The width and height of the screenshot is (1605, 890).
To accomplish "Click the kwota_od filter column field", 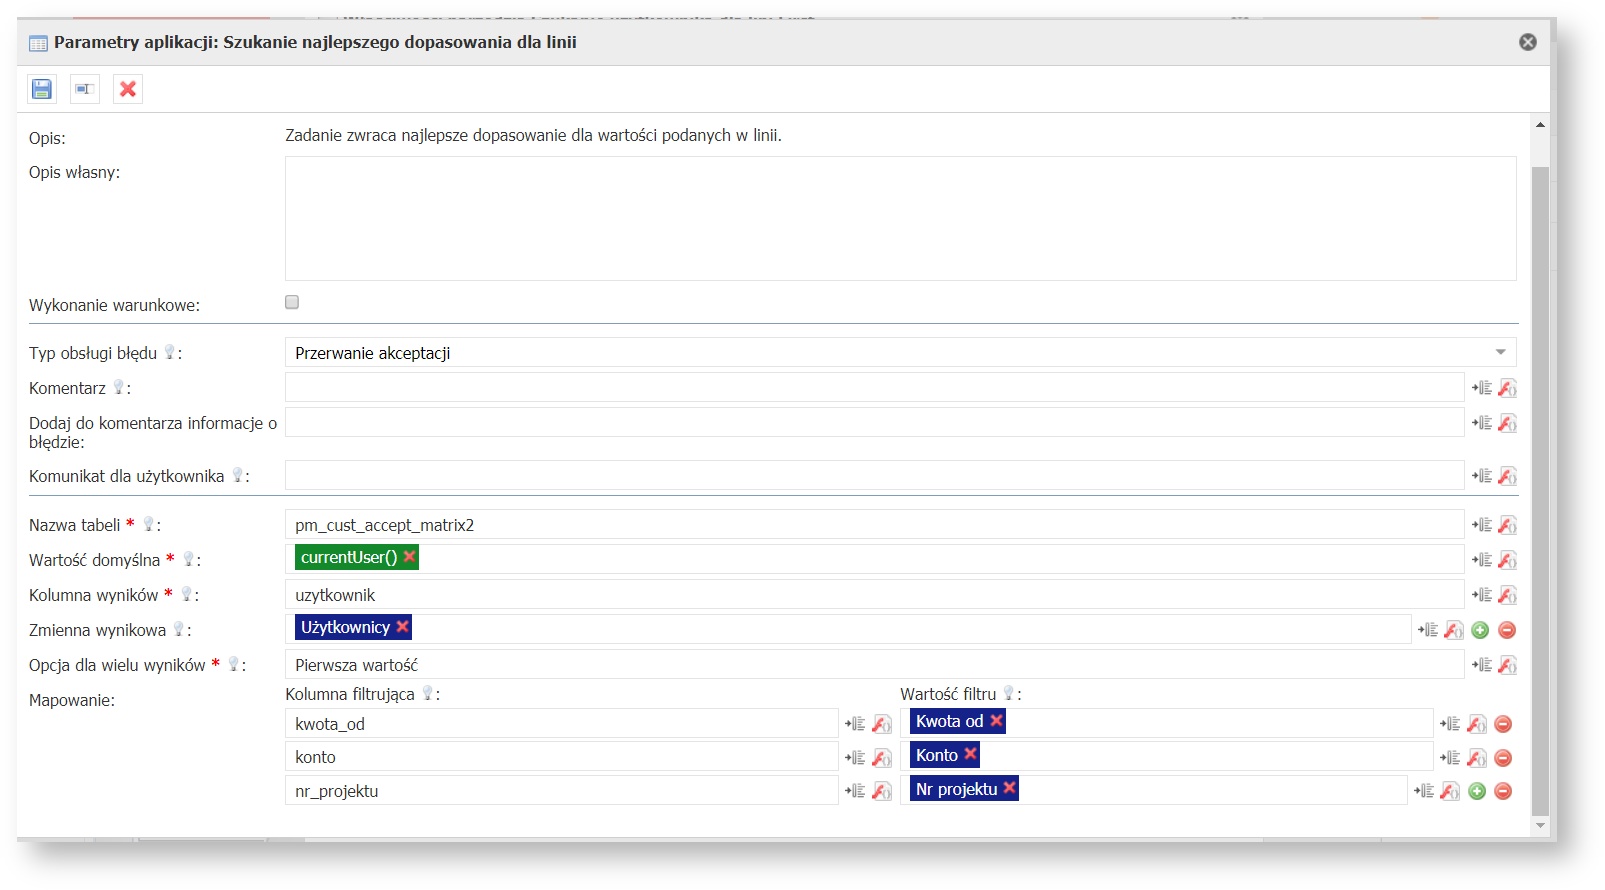I will pyautogui.click(x=561, y=724).
